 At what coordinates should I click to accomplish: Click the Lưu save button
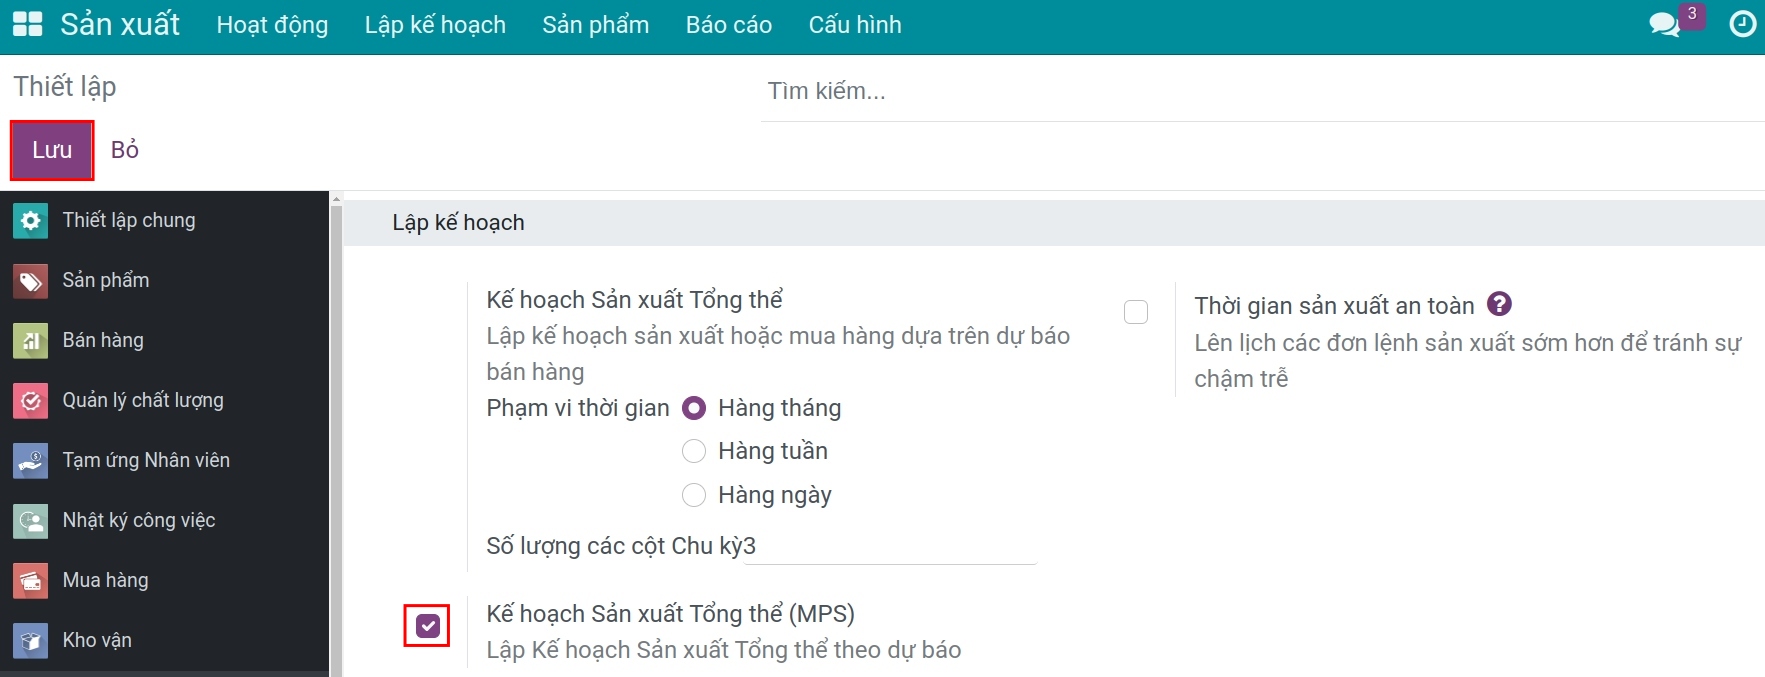(52, 150)
